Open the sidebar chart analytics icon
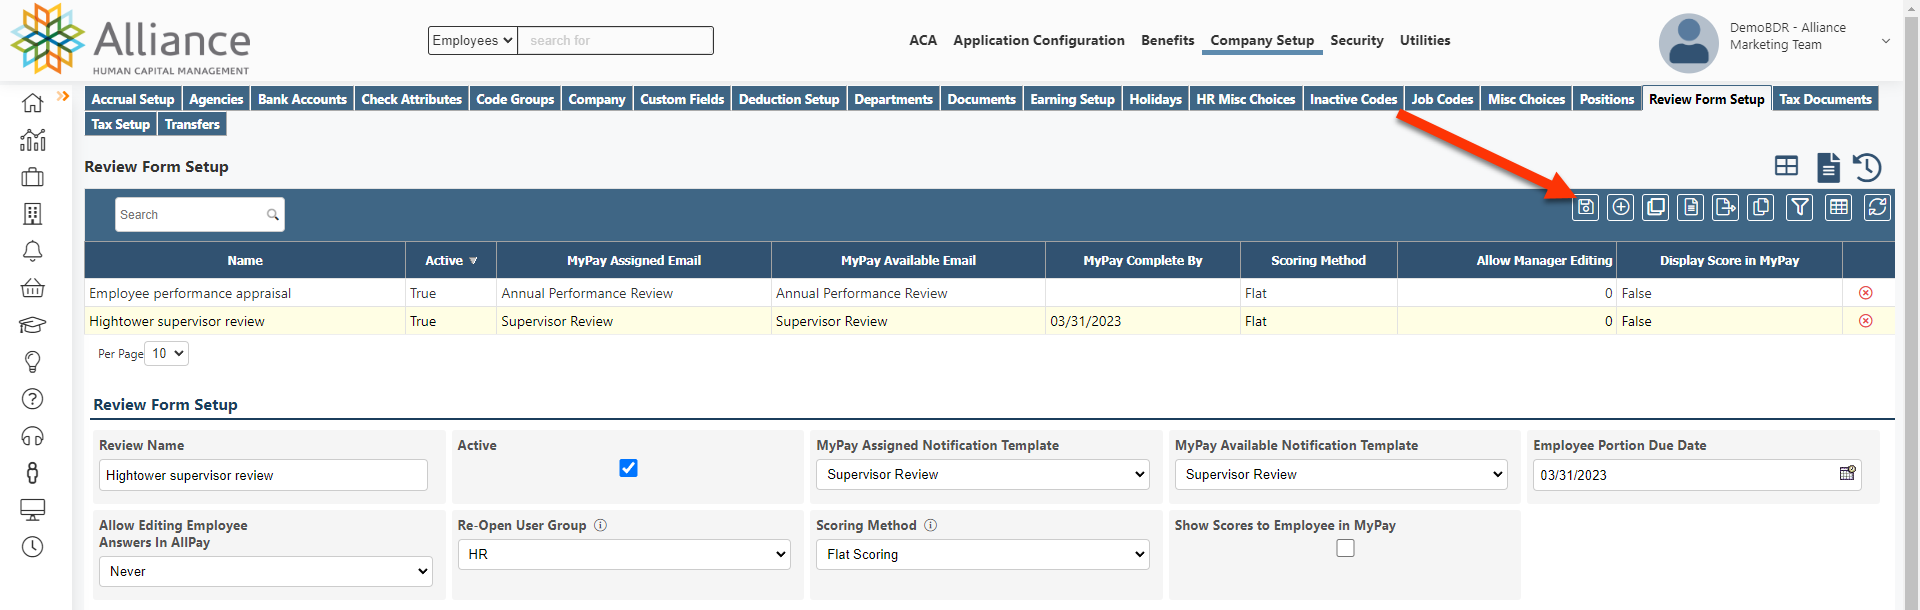1920x610 pixels. pyautogui.click(x=33, y=140)
